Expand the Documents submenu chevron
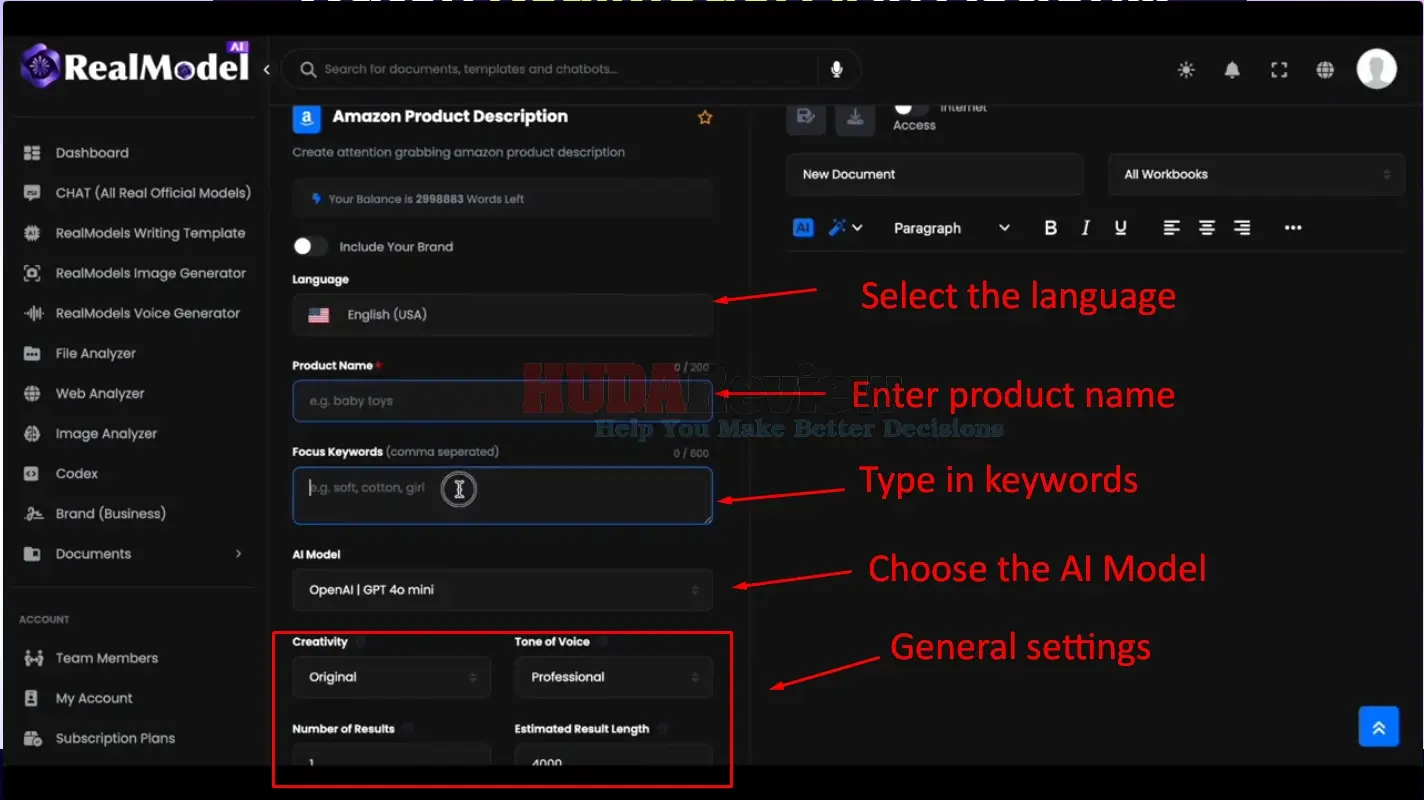 (238, 553)
